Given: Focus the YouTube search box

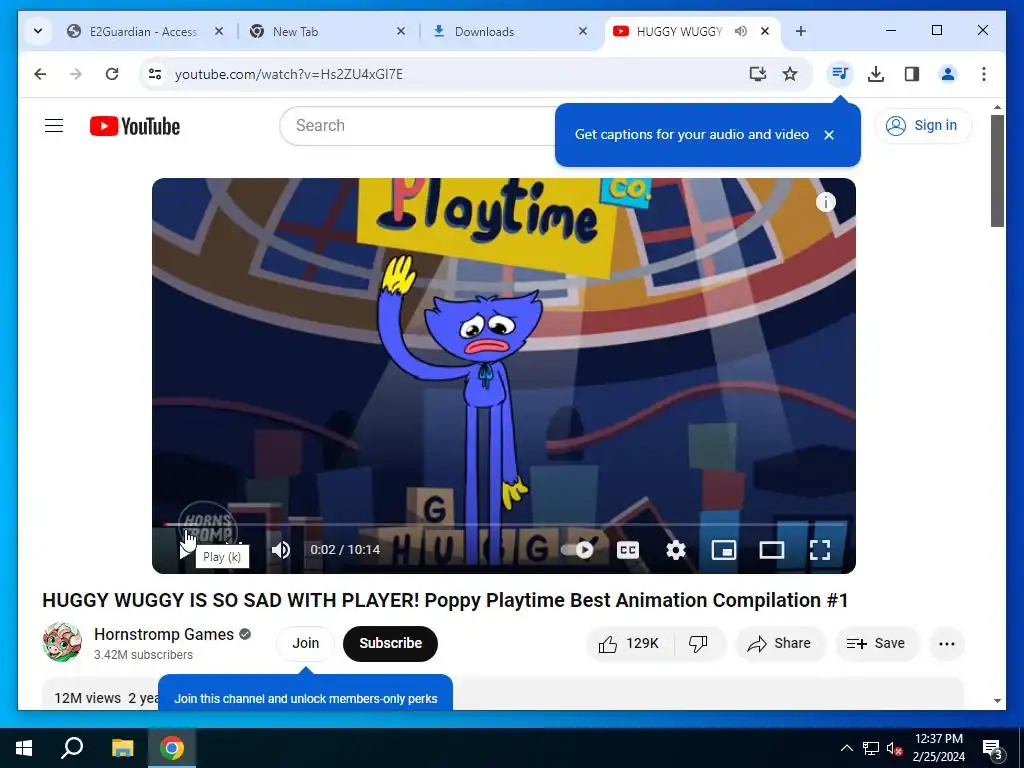Looking at the screenshot, I should click(x=418, y=125).
